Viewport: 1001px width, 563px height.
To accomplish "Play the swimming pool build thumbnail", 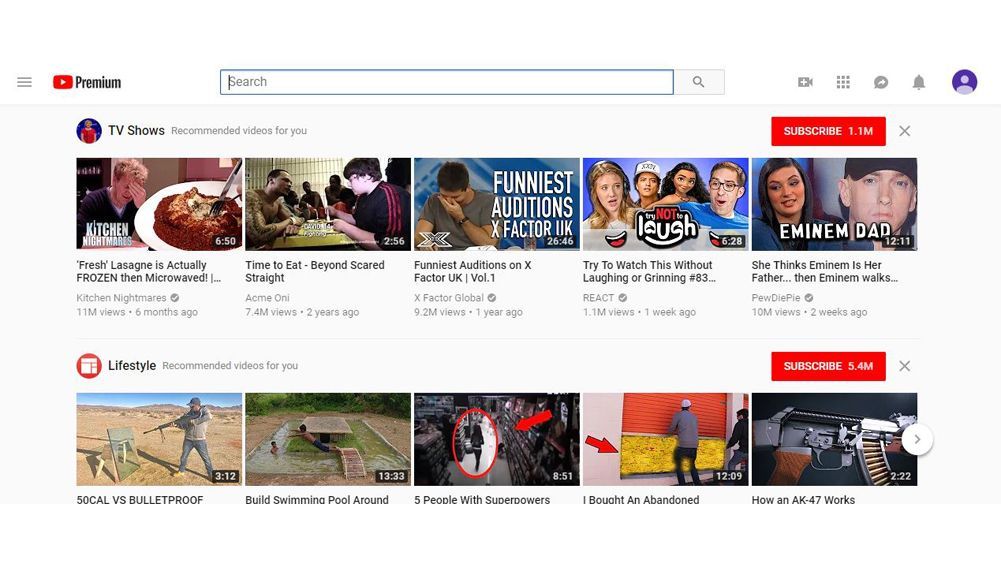I will pyautogui.click(x=327, y=439).
